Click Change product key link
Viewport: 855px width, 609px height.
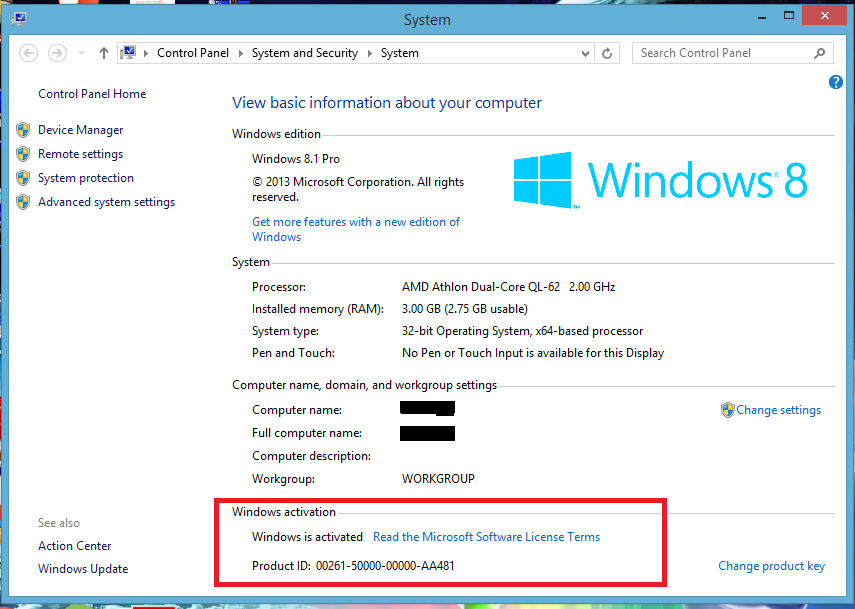[x=771, y=566]
